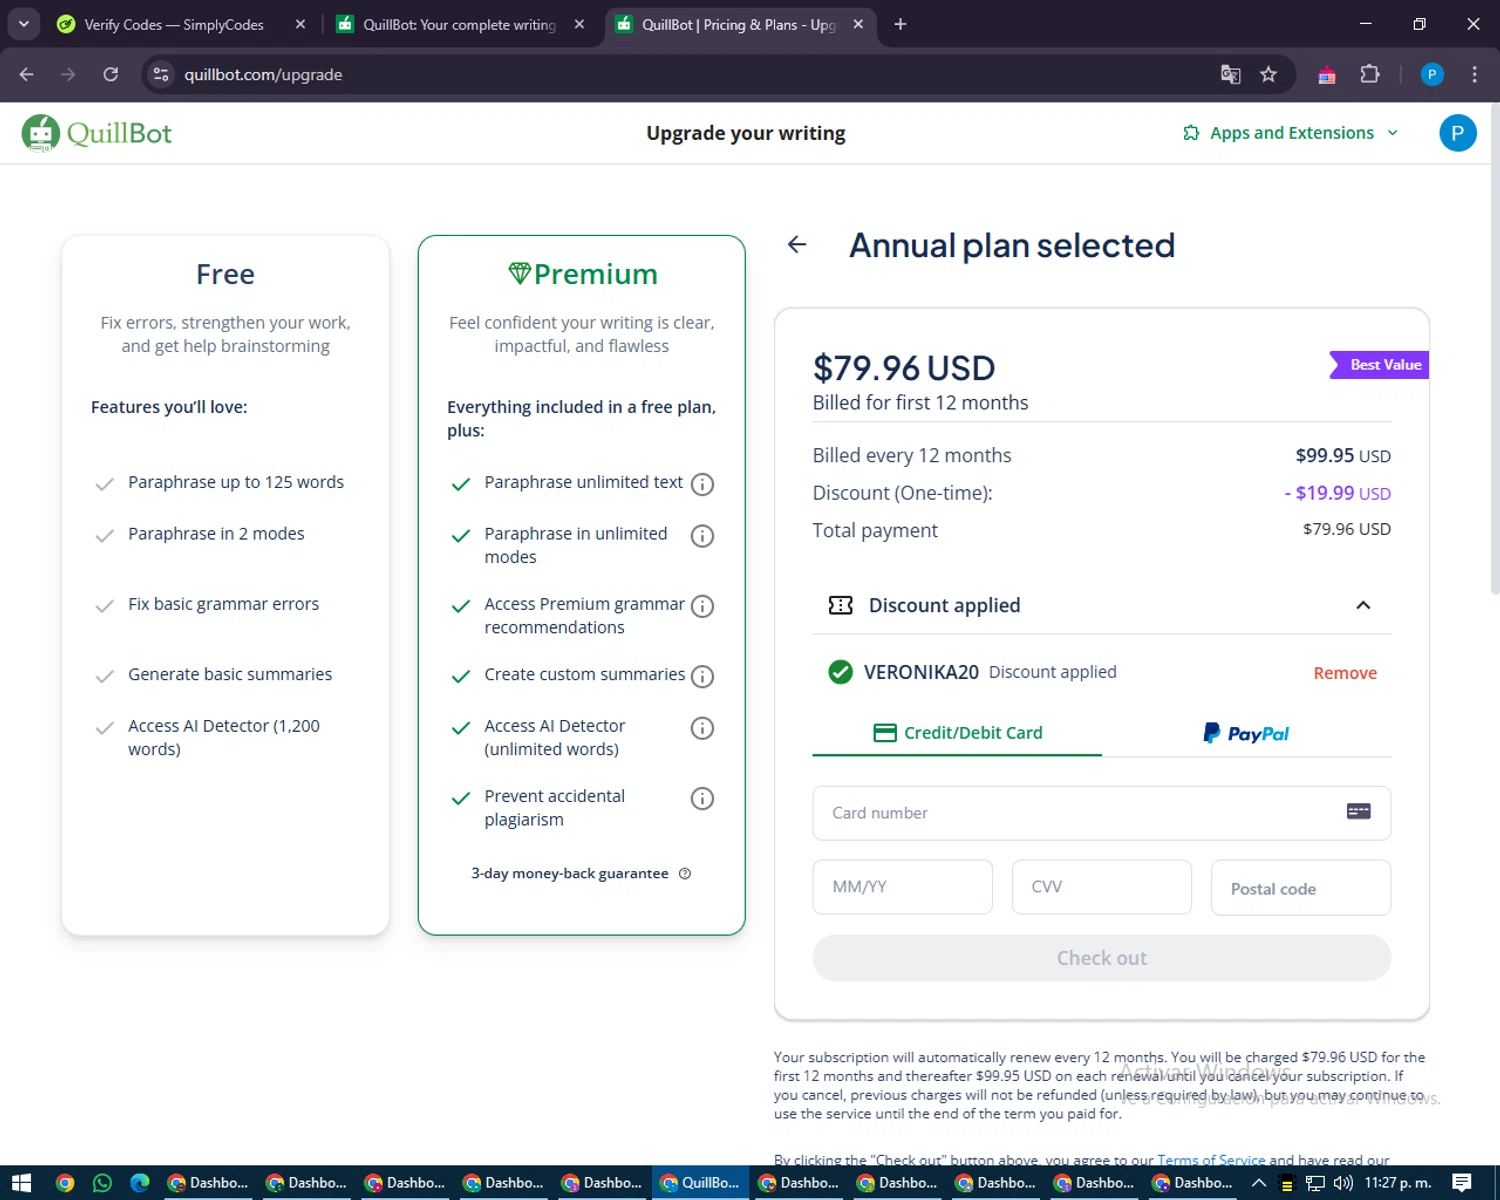Image resolution: width=1500 pixels, height=1200 pixels.
Task: Select Credit/Debit Card payment tab
Action: [957, 733]
